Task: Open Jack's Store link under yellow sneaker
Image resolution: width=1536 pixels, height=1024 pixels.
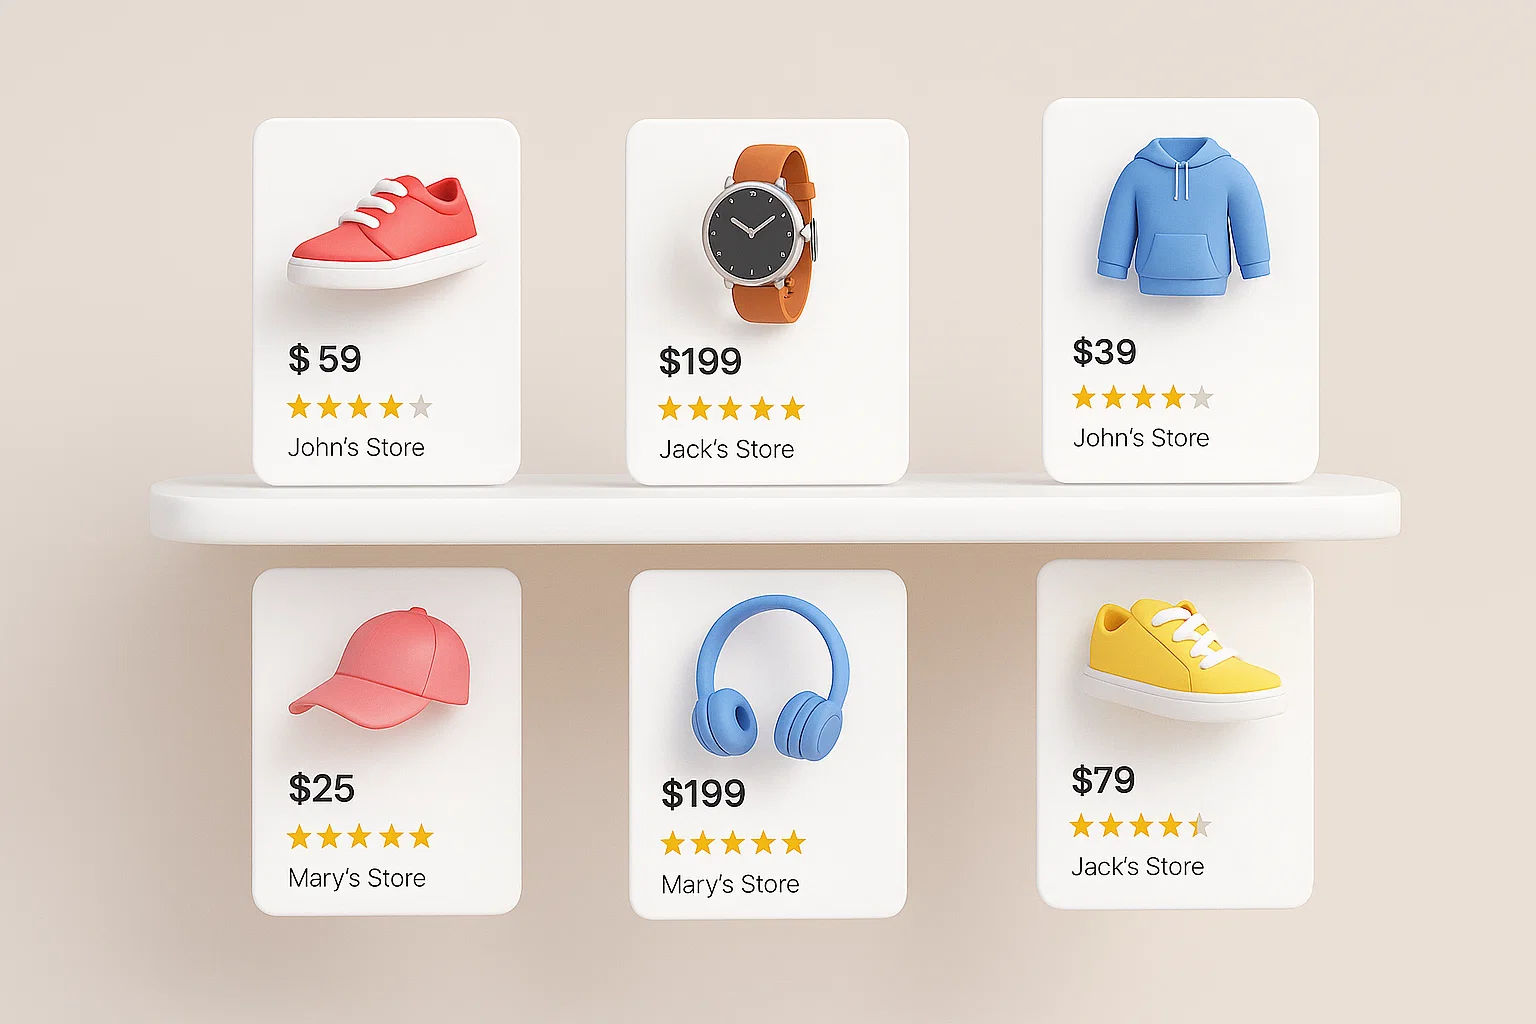Action: pyautogui.click(x=1138, y=866)
